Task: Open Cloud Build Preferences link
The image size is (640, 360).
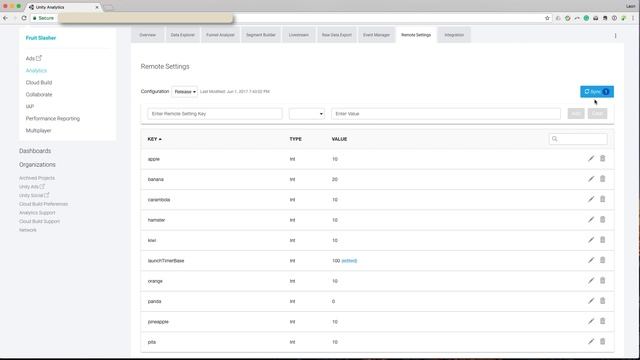Action: [43, 204]
